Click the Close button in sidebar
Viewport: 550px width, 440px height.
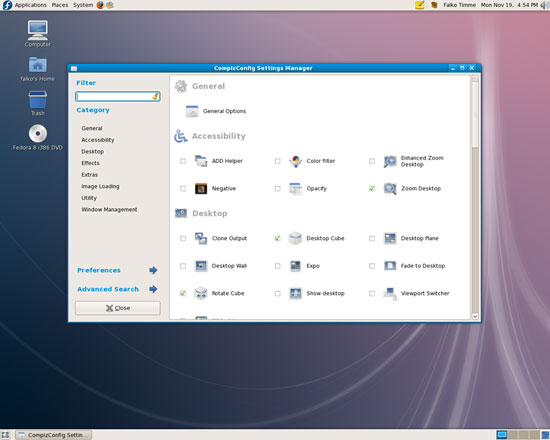coord(118,308)
